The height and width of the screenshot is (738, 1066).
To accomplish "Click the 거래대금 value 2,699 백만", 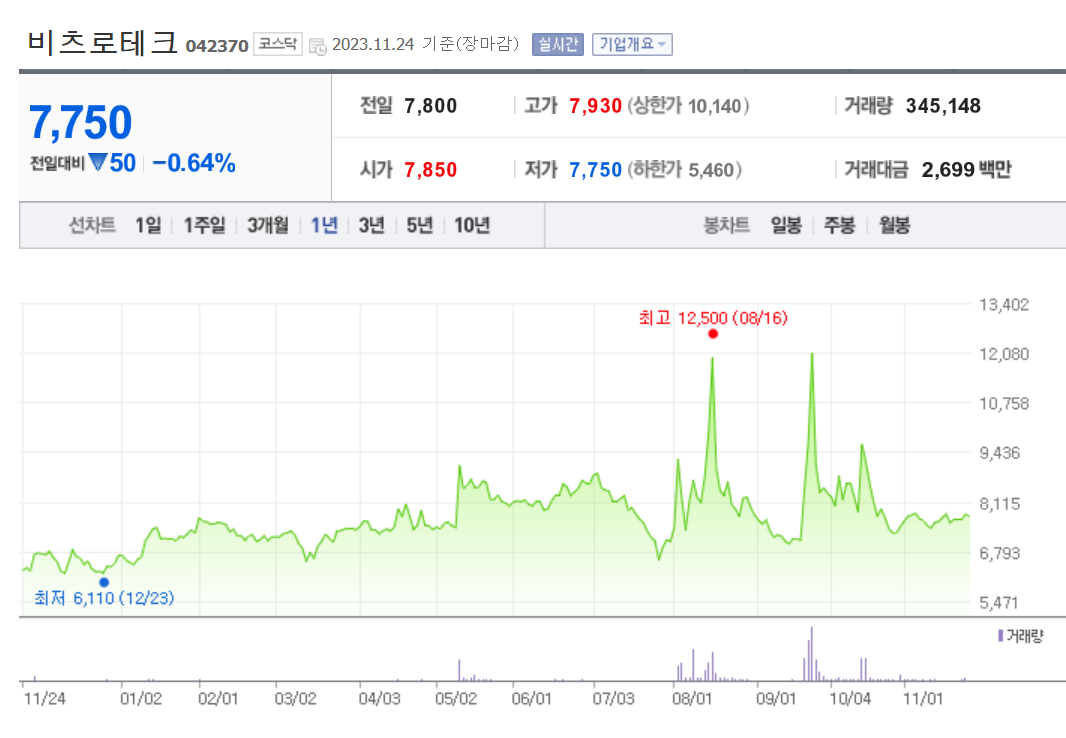I will click(x=966, y=170).
